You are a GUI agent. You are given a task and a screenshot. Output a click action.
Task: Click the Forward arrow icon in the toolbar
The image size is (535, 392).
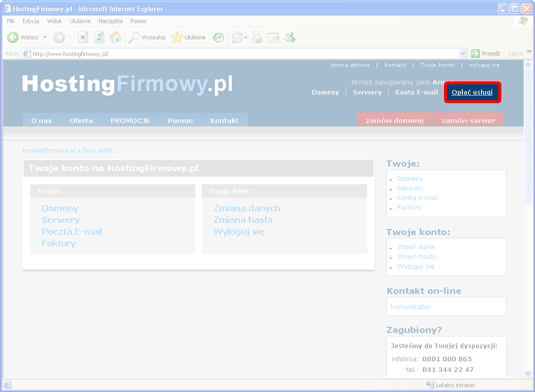tap(59, 37)
